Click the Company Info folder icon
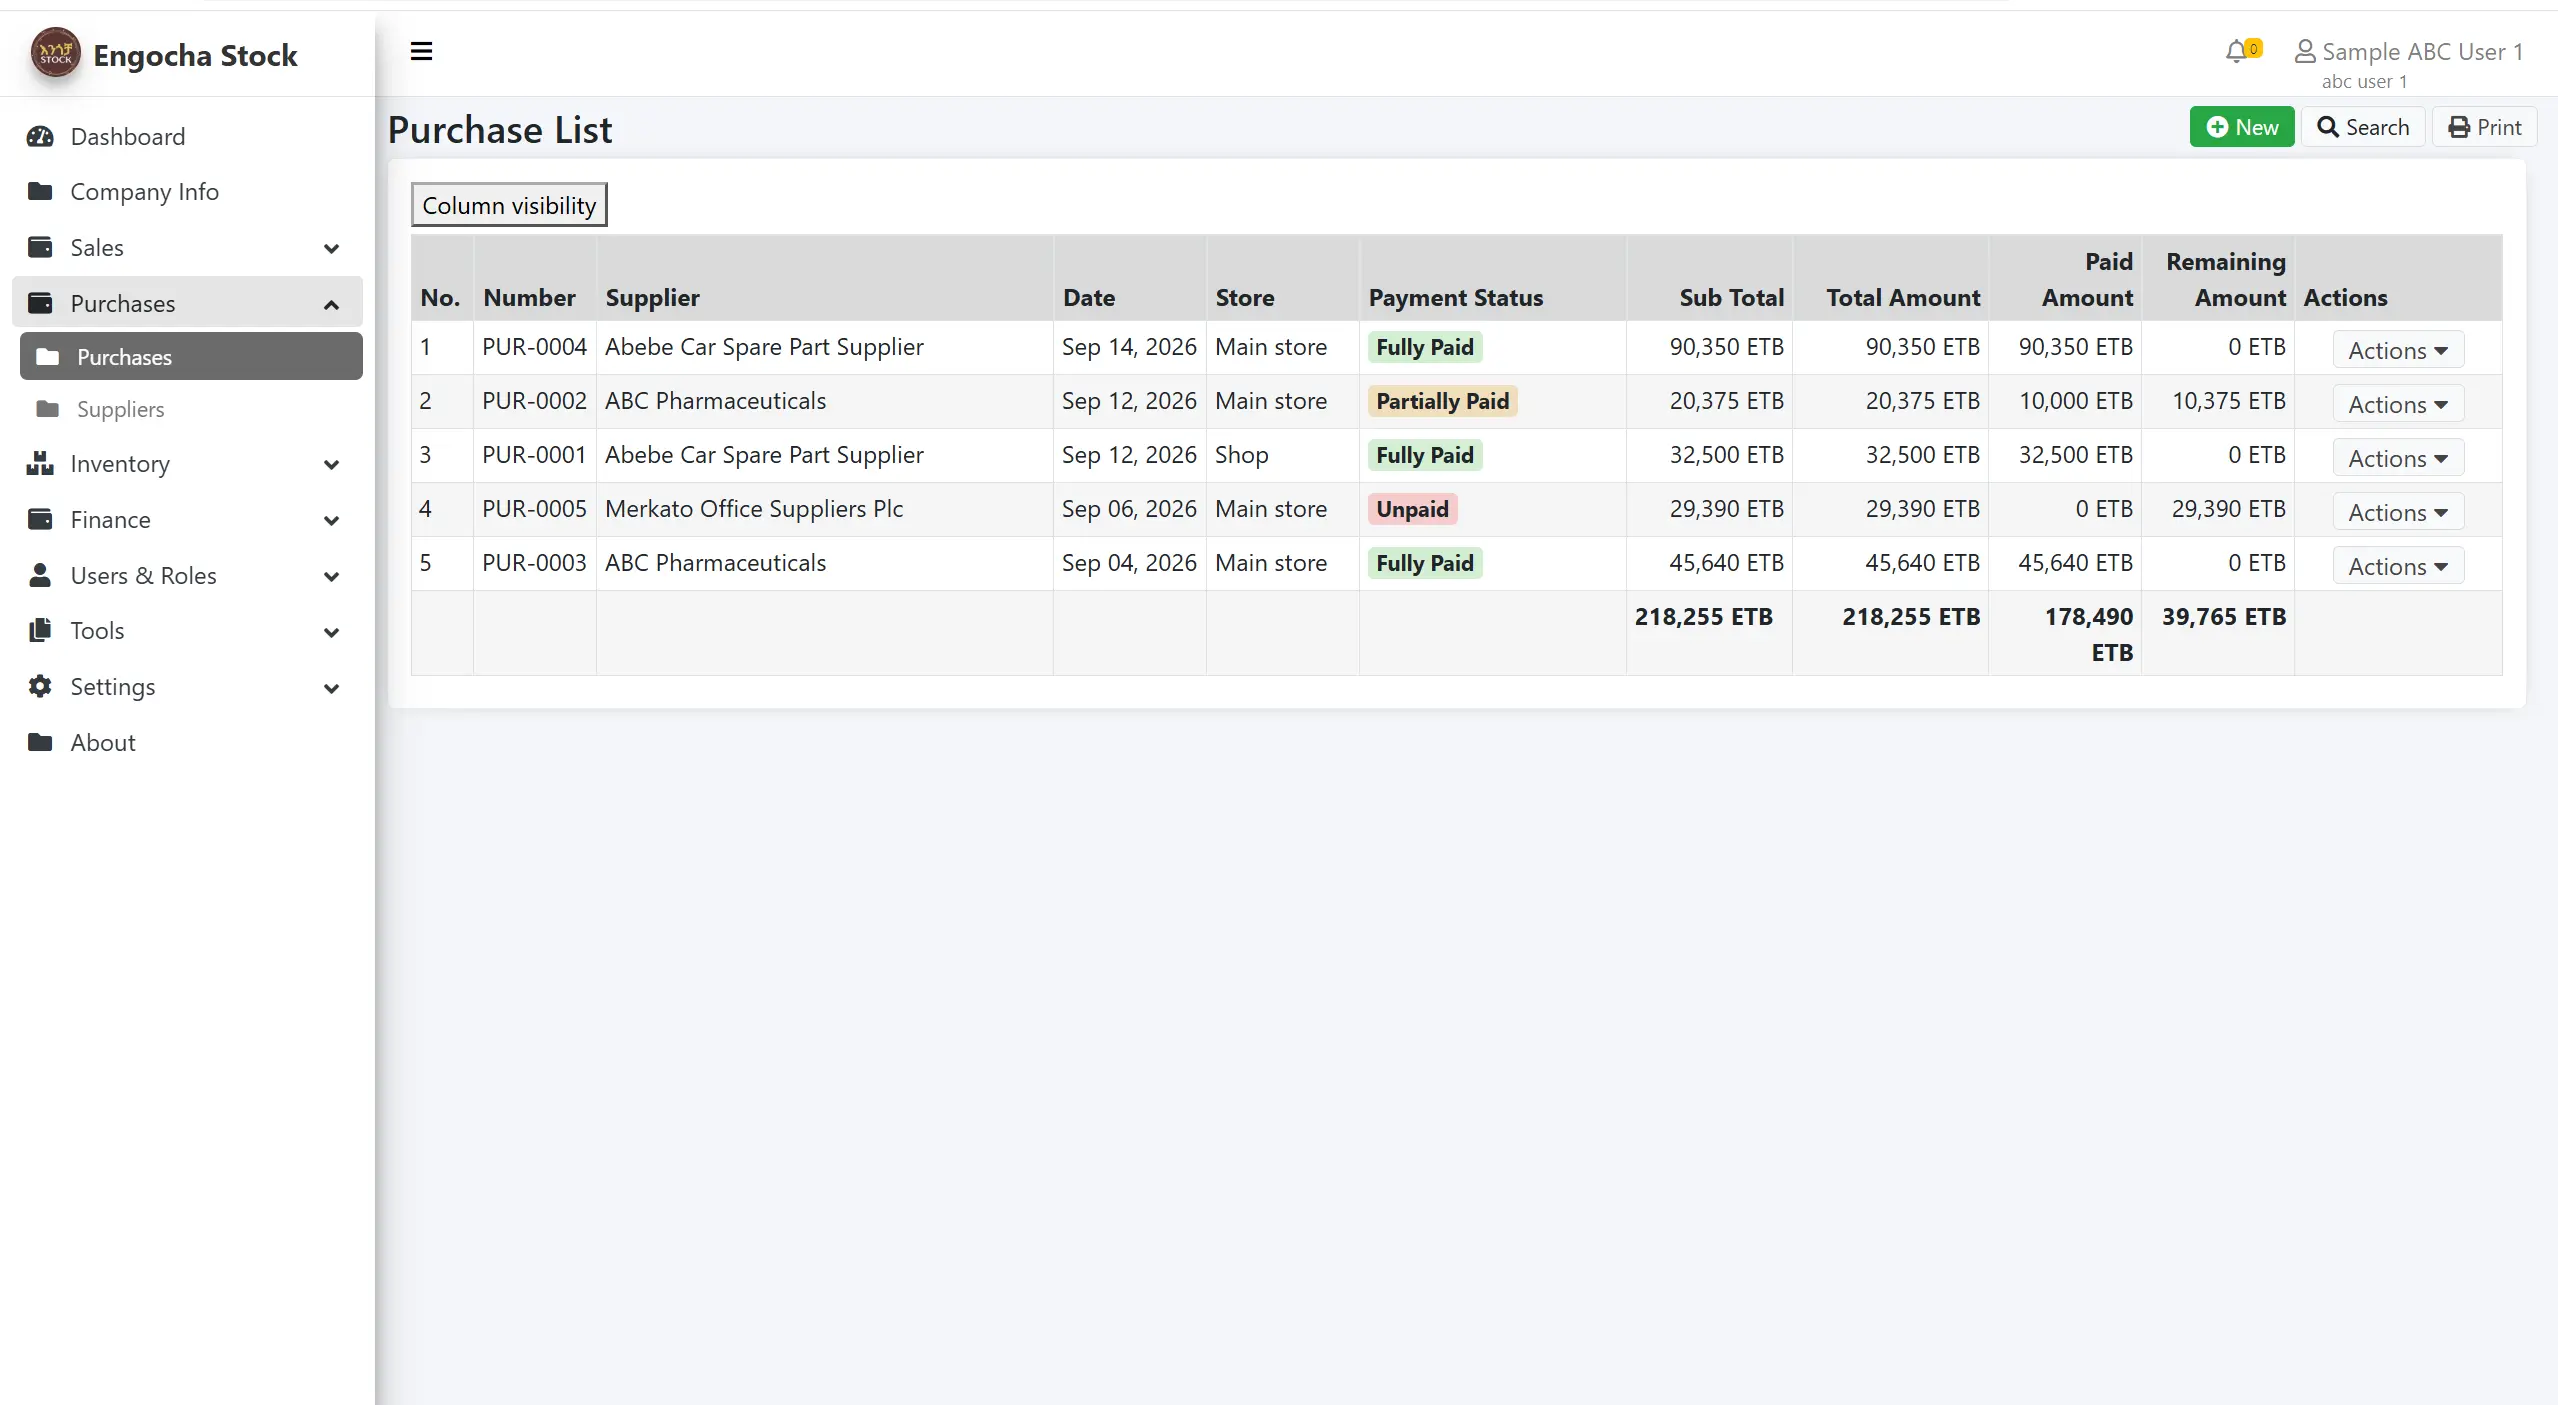 (x=40, y=191)
